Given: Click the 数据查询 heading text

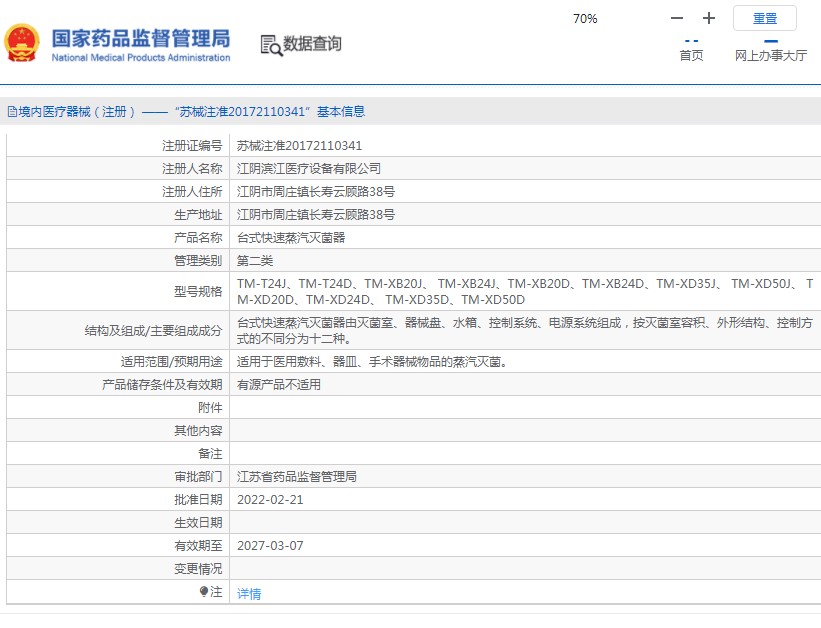Looking at the screenshot, I should tap(312, 44).
